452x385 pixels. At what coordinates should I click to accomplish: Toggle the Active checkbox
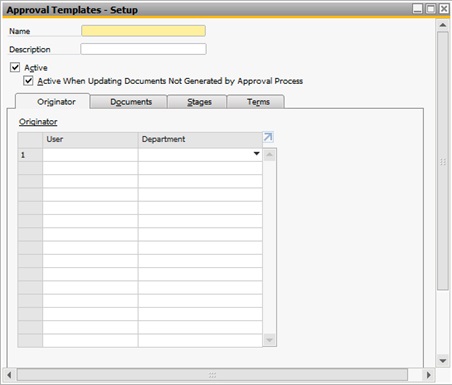click(x=15, y=67)
